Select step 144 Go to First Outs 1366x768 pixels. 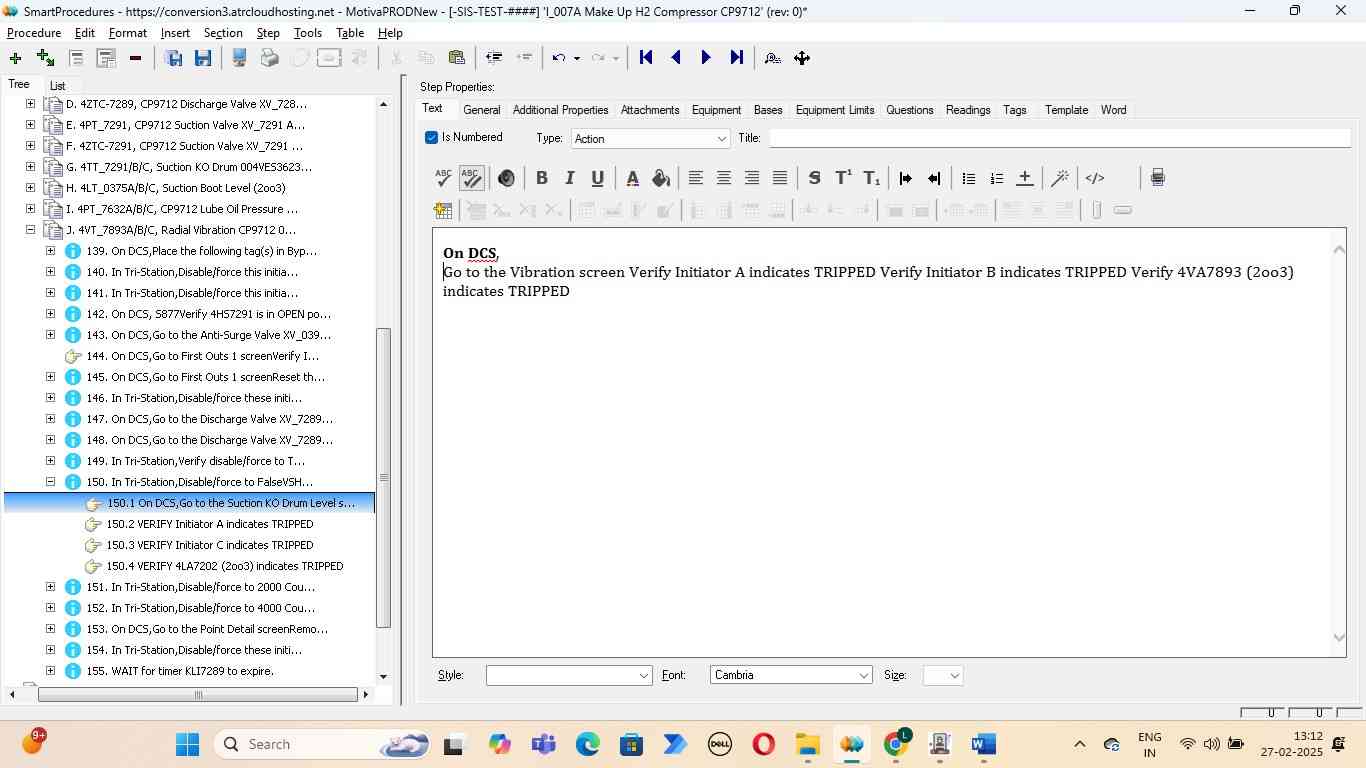203,356
